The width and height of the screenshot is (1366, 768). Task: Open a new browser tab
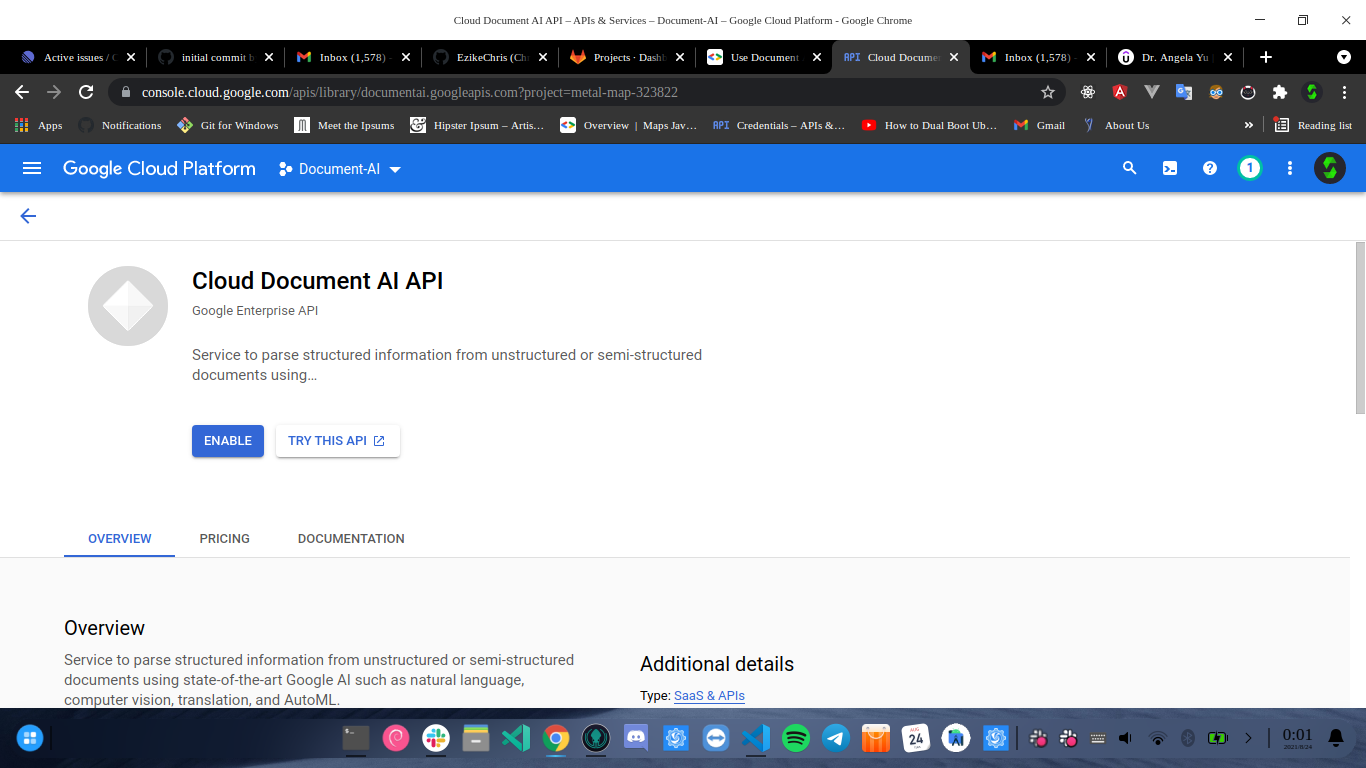coord(1266,57)
